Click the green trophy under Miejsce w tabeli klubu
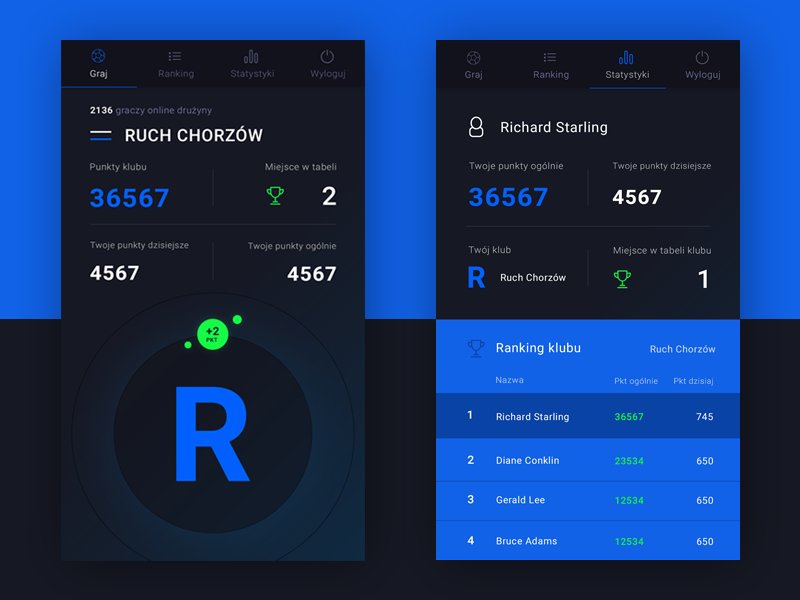The height and width of the screenshot is (600, 800). pos(622,279)
